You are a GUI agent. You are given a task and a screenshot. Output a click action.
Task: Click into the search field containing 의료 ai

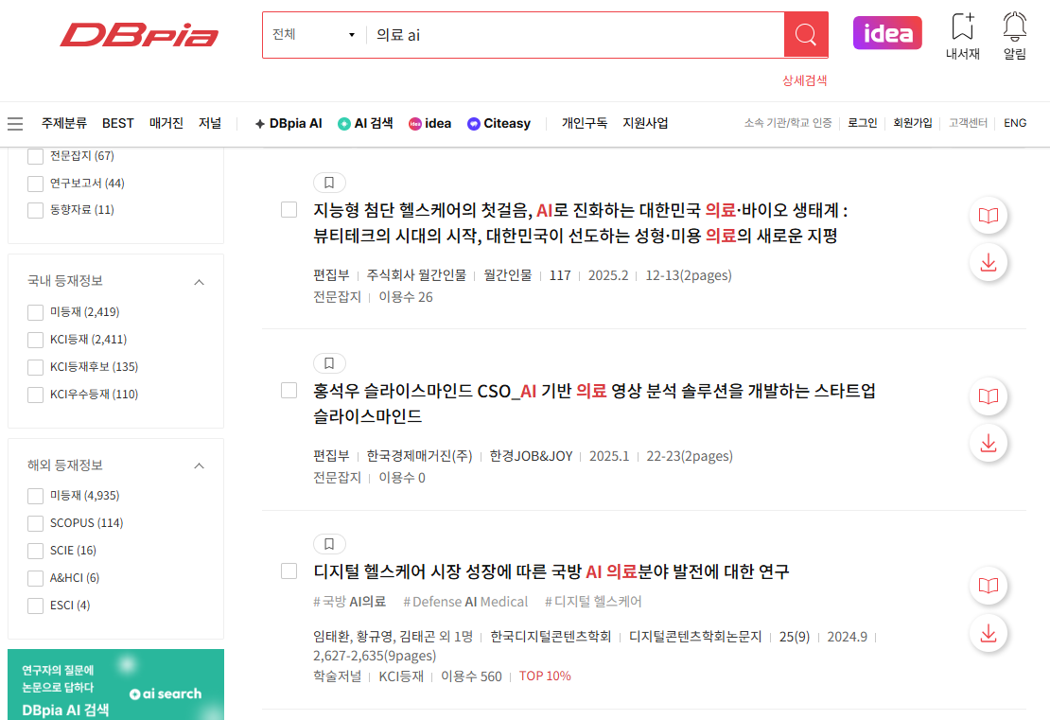pyautogui.click(x=576, y=35)
